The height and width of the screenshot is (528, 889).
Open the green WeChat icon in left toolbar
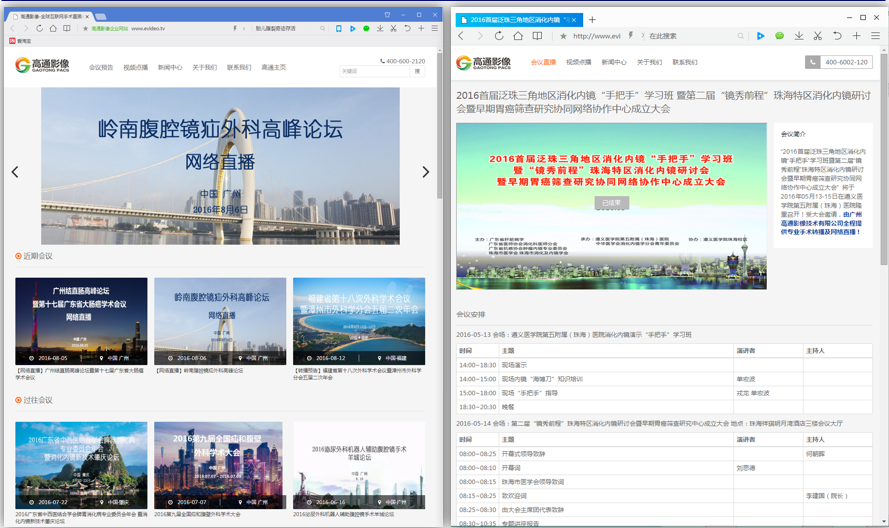[366, 28]
